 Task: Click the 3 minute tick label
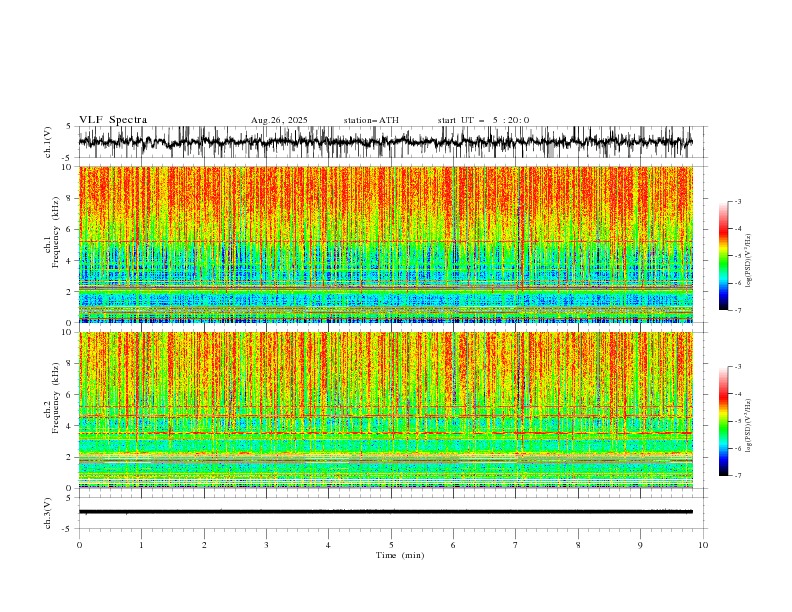pyautogui.click(x=266, y=545)
